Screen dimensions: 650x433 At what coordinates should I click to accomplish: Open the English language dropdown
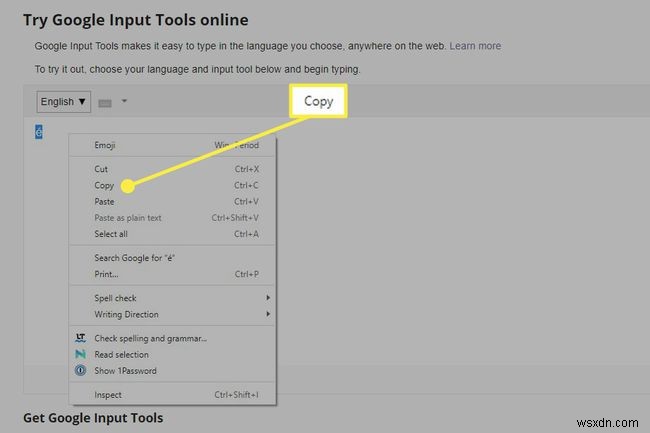63,102
